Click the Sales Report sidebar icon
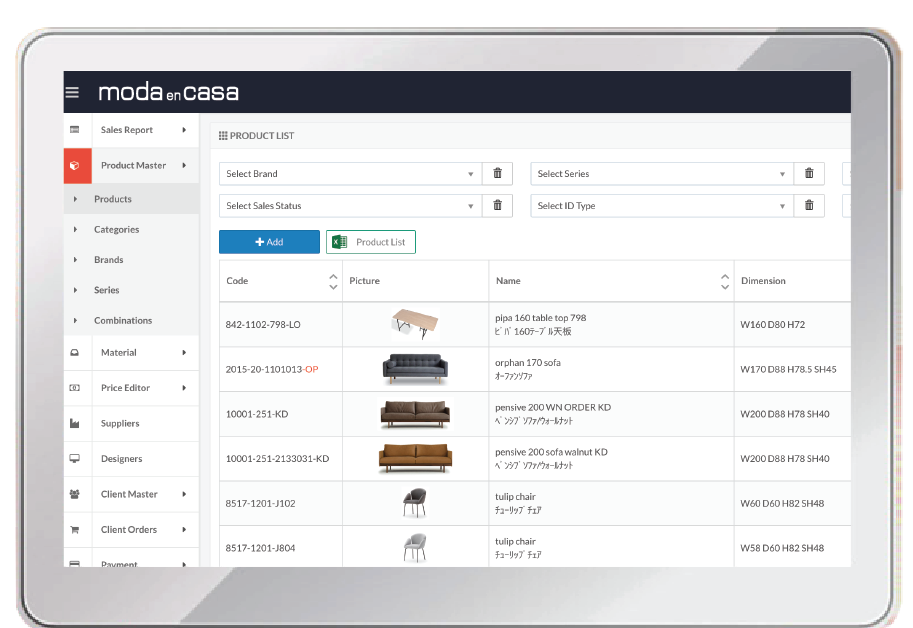Screen dimensions: 913x628 [75, 130]
